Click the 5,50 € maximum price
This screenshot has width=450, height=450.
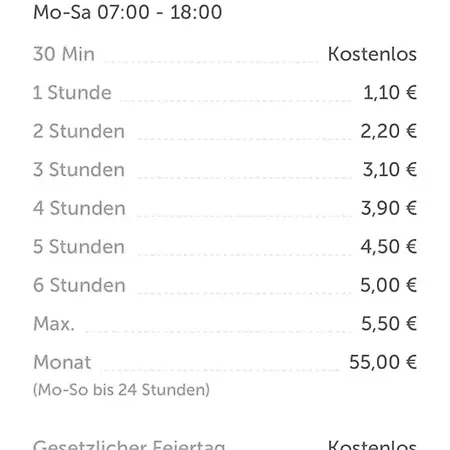point(389,324)
